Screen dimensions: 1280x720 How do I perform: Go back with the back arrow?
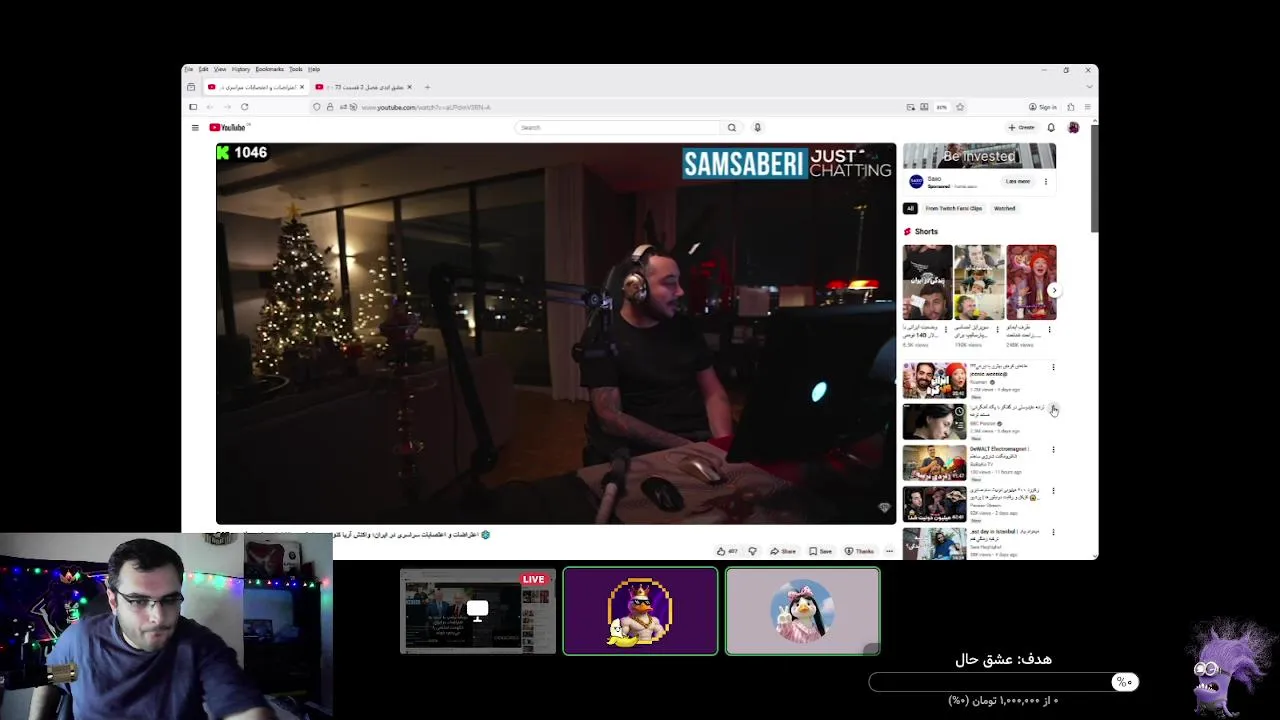210,107
